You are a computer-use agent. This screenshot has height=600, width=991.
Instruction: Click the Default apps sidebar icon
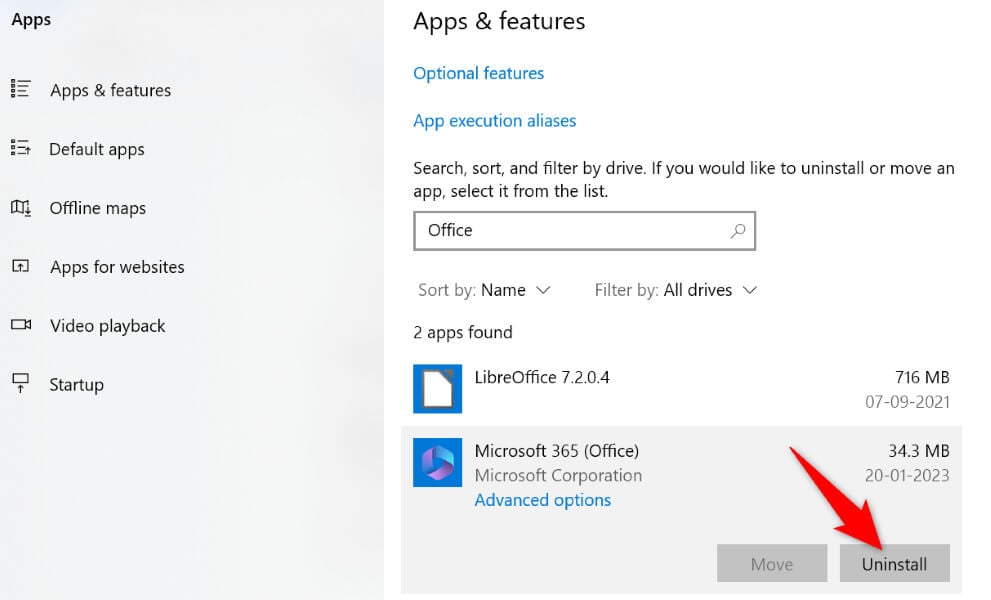(20, 148)
